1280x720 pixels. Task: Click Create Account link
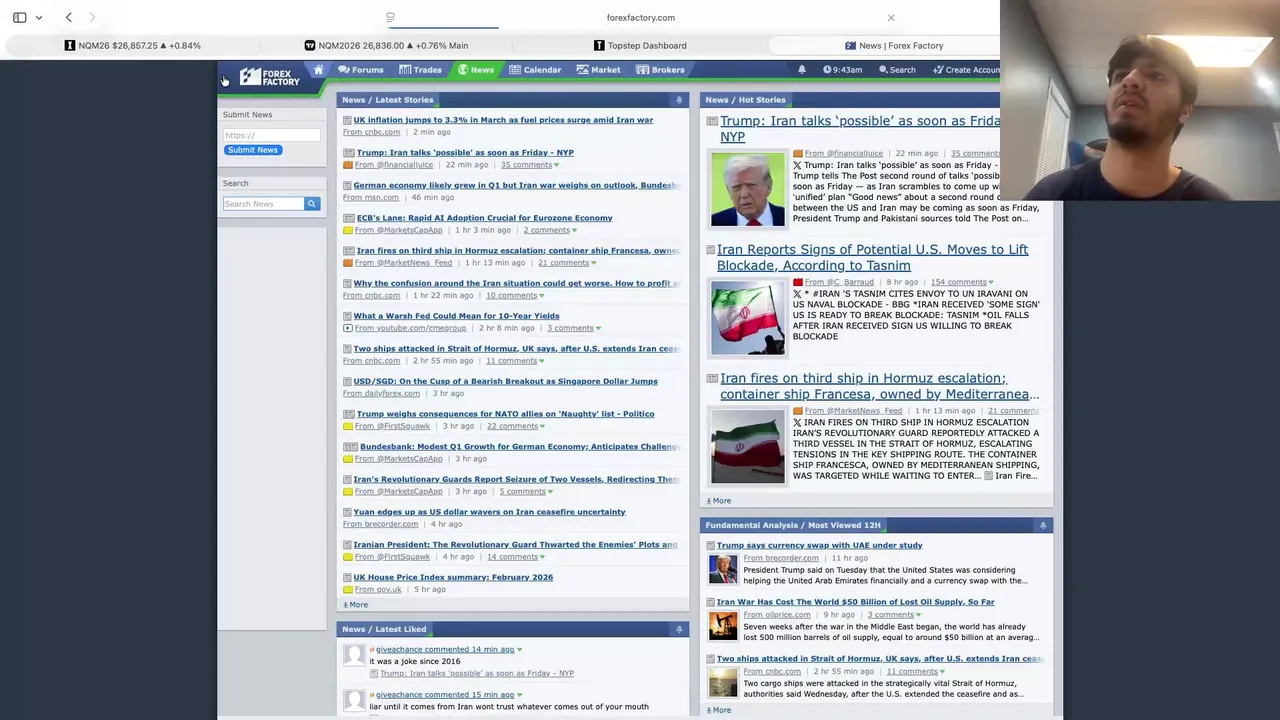tap(966, 70)
